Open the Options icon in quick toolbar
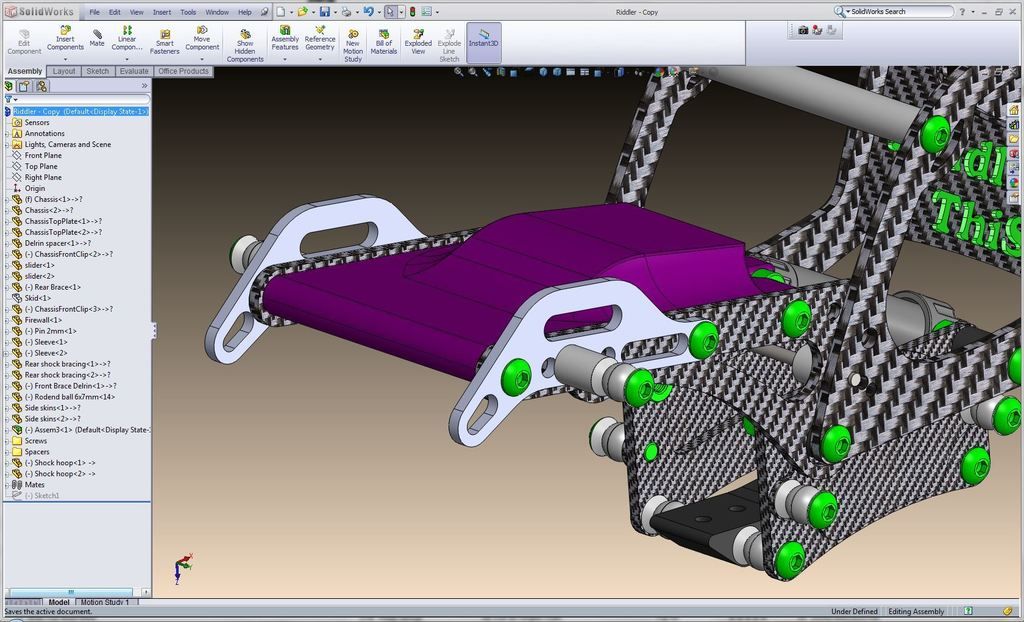 [x=426, y=12]
